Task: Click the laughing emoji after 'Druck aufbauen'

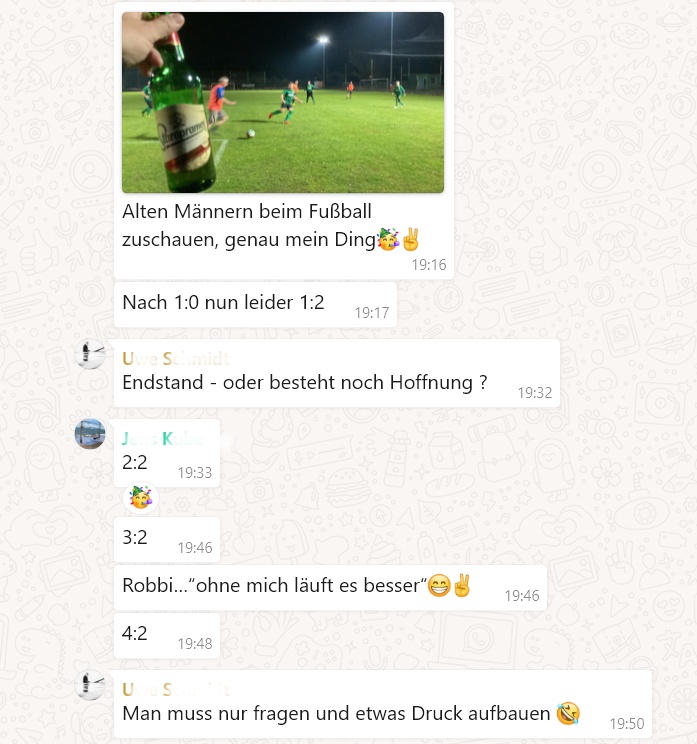Action: pyautogui.click(x=568, y=713)
